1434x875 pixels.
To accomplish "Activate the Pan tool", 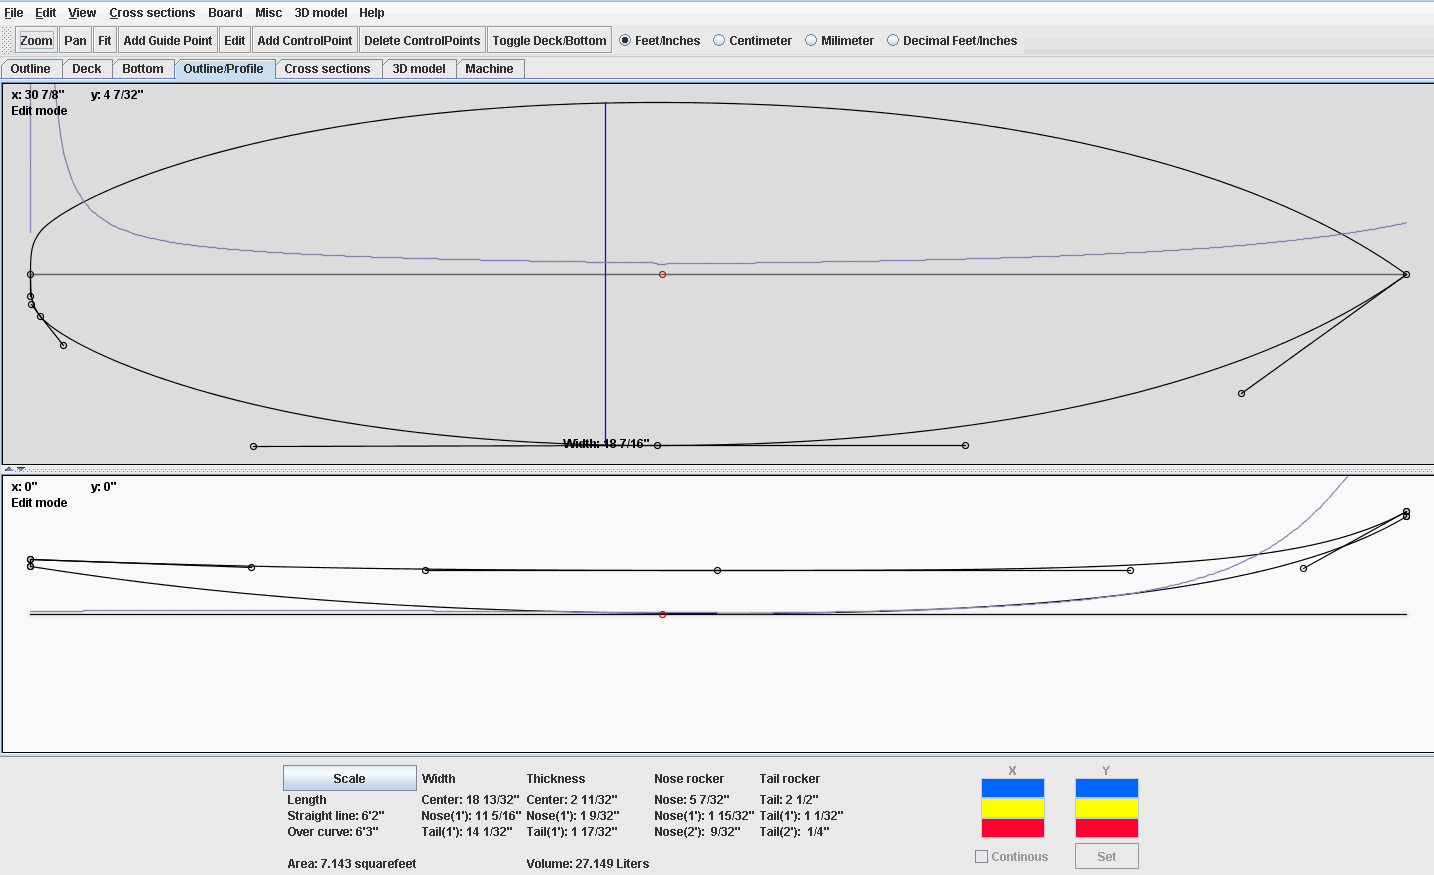I will pos(74,40).
